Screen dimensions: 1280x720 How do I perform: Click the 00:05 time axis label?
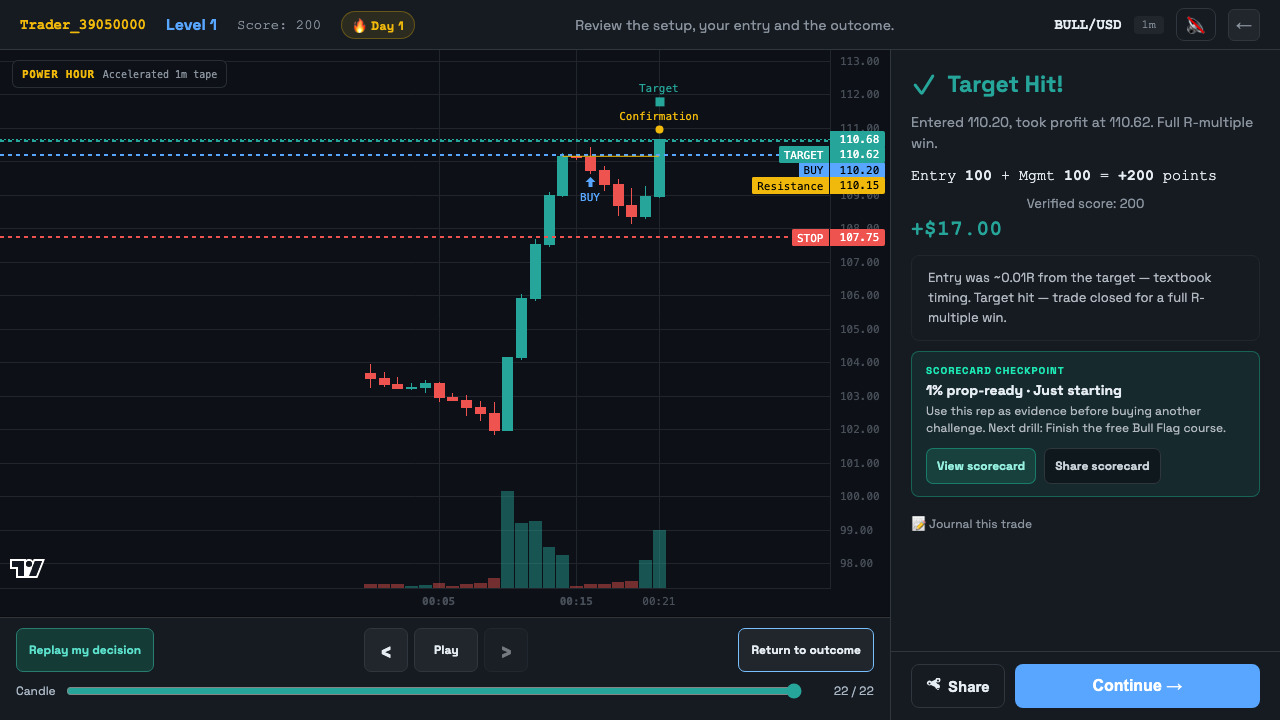coord(438,602)
